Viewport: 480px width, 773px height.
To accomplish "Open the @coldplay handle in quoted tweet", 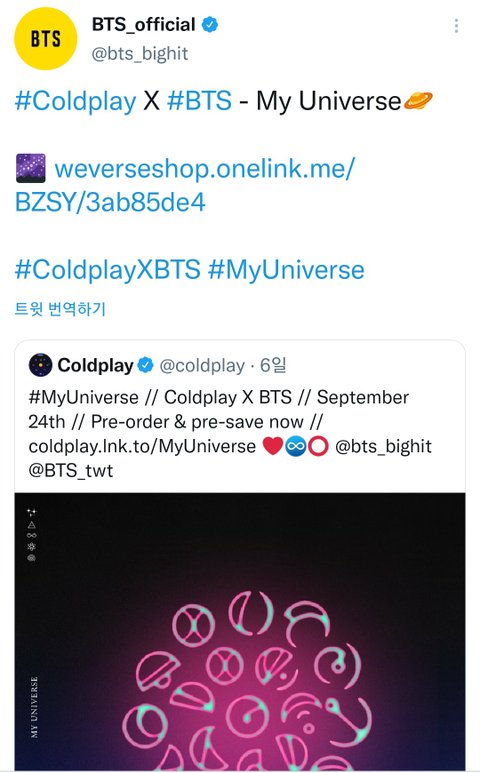I will (202, 365).
